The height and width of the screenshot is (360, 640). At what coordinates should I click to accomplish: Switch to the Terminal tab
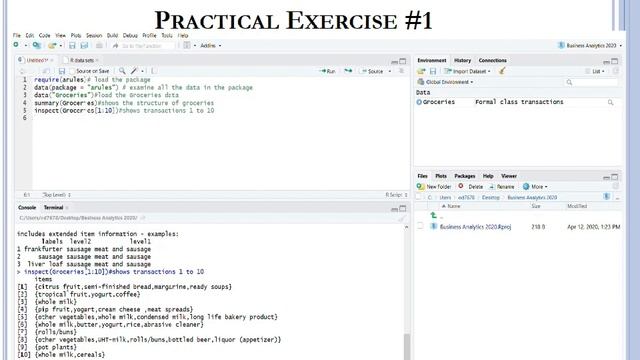pyautogui.click(x=53, y=207)
